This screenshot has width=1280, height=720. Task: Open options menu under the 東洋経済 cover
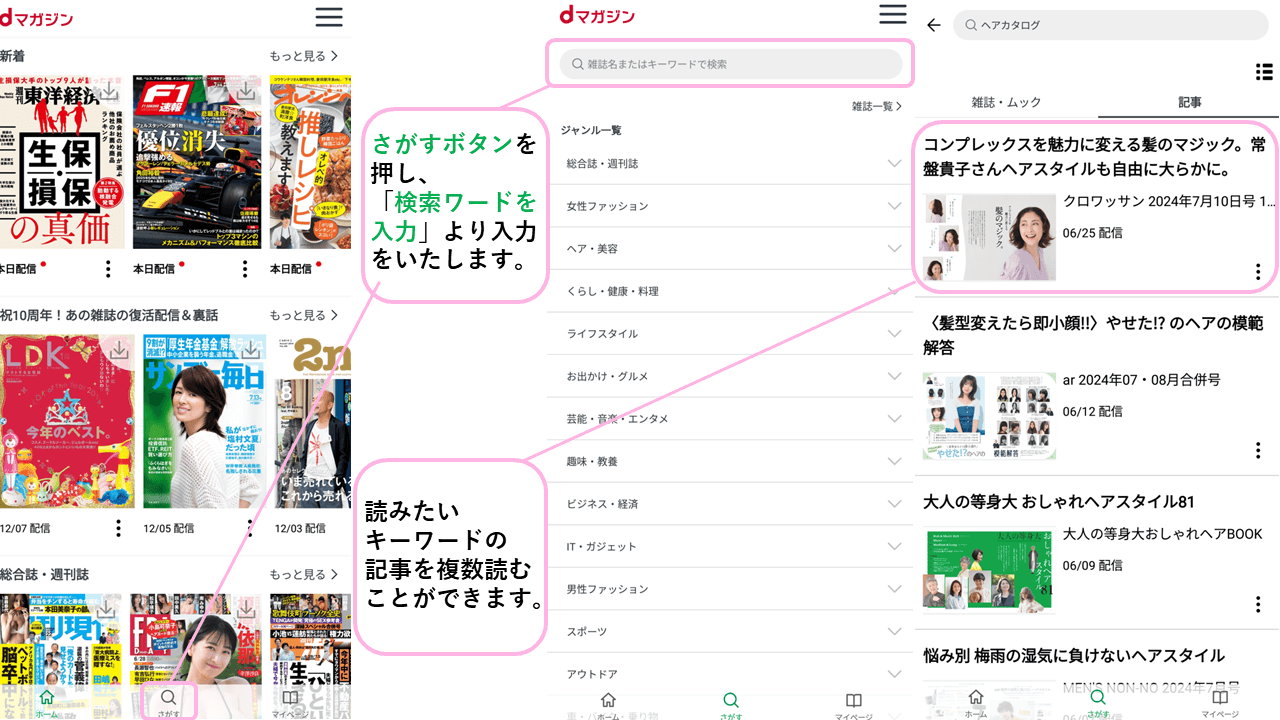click(x=108, y=269)
